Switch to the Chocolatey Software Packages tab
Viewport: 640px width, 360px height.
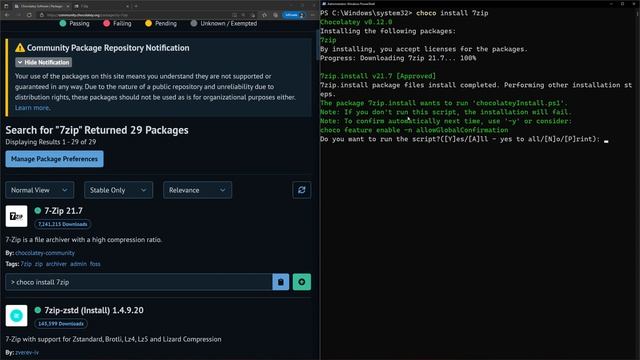[41, 6]
